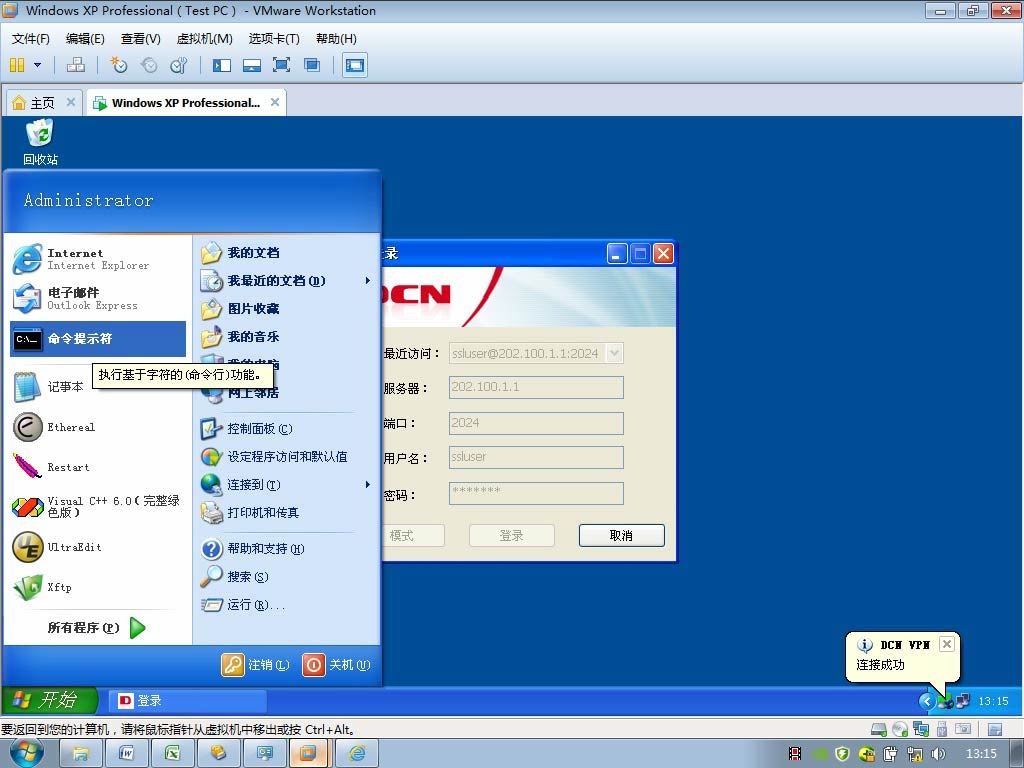Open Visual C++ 6.0
Screen dimensions: 1024x768
point(98,507)
